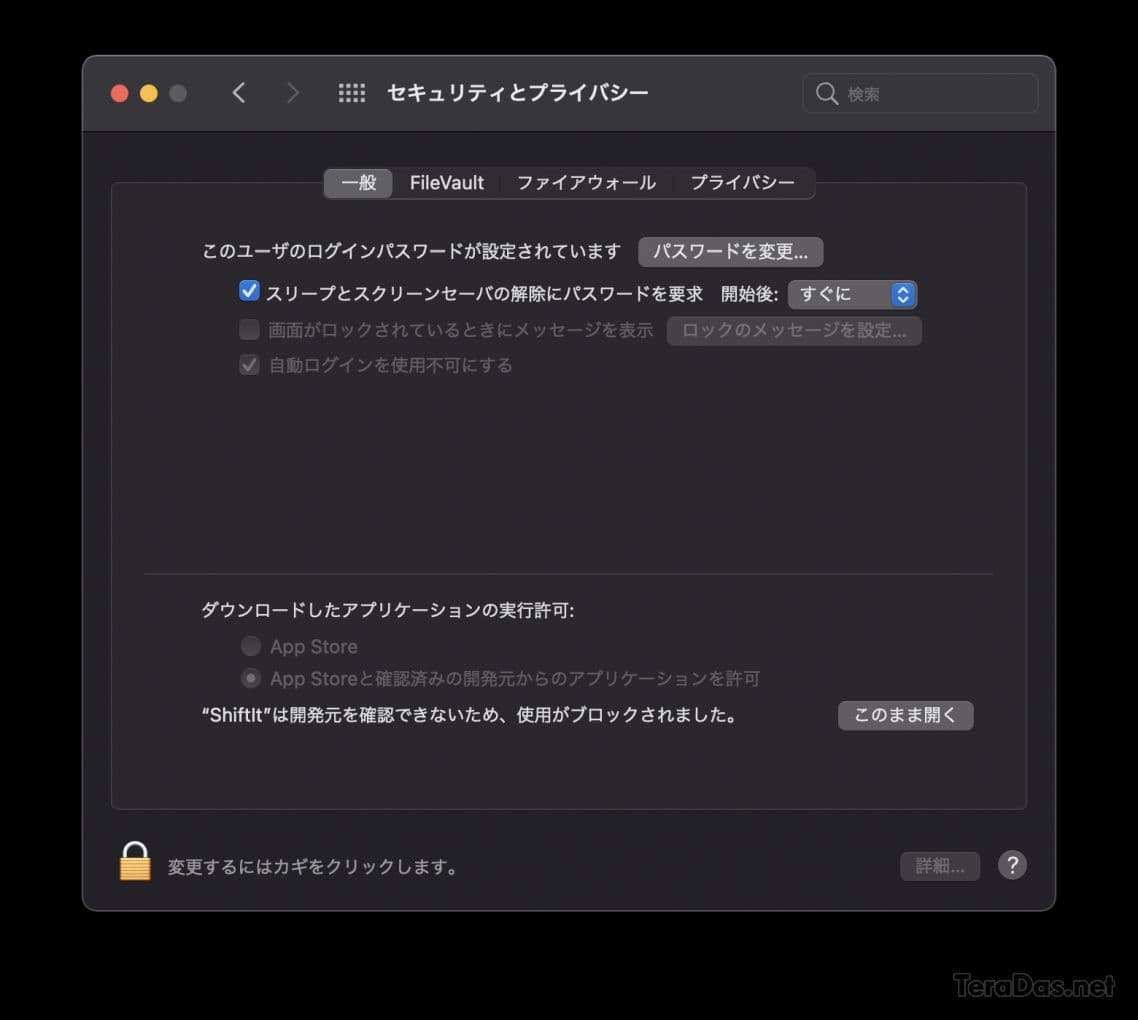The width and height of the screenshot is (1138, 1020).
Task: Click the padlock icon to unlock changes
Action: click(x=135, y=861)
